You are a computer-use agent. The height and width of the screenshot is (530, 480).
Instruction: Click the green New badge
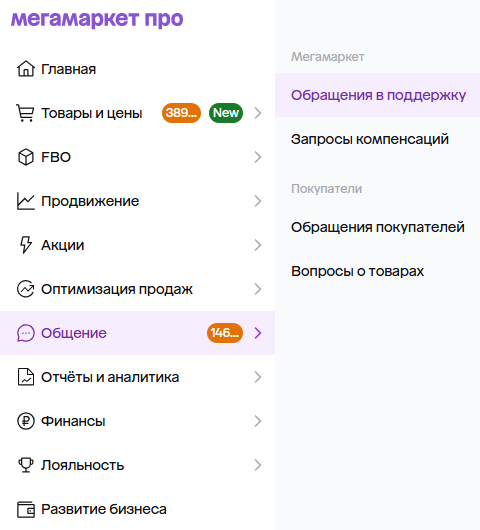(226, 113)
